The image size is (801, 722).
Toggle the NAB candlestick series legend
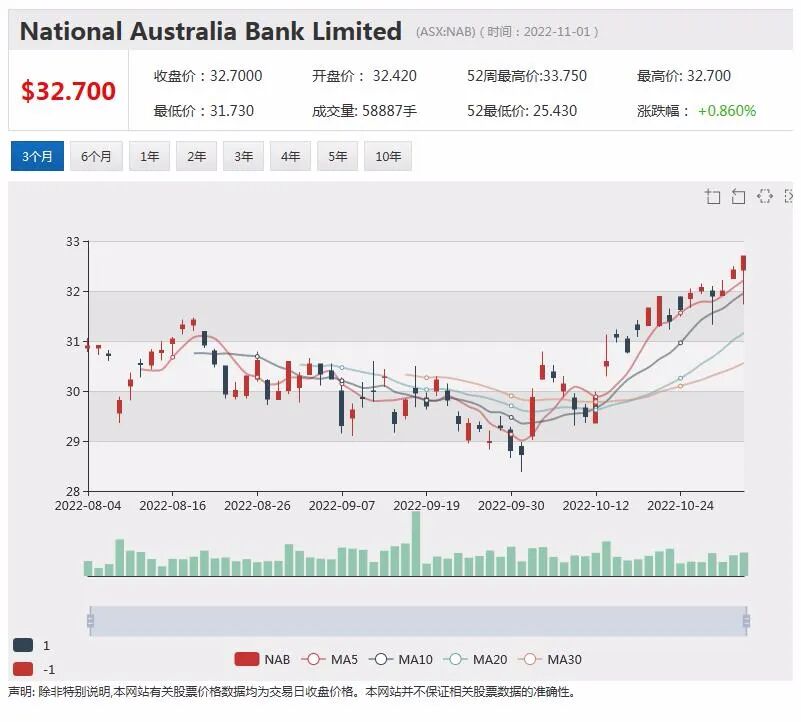click(x=263, y=659)
